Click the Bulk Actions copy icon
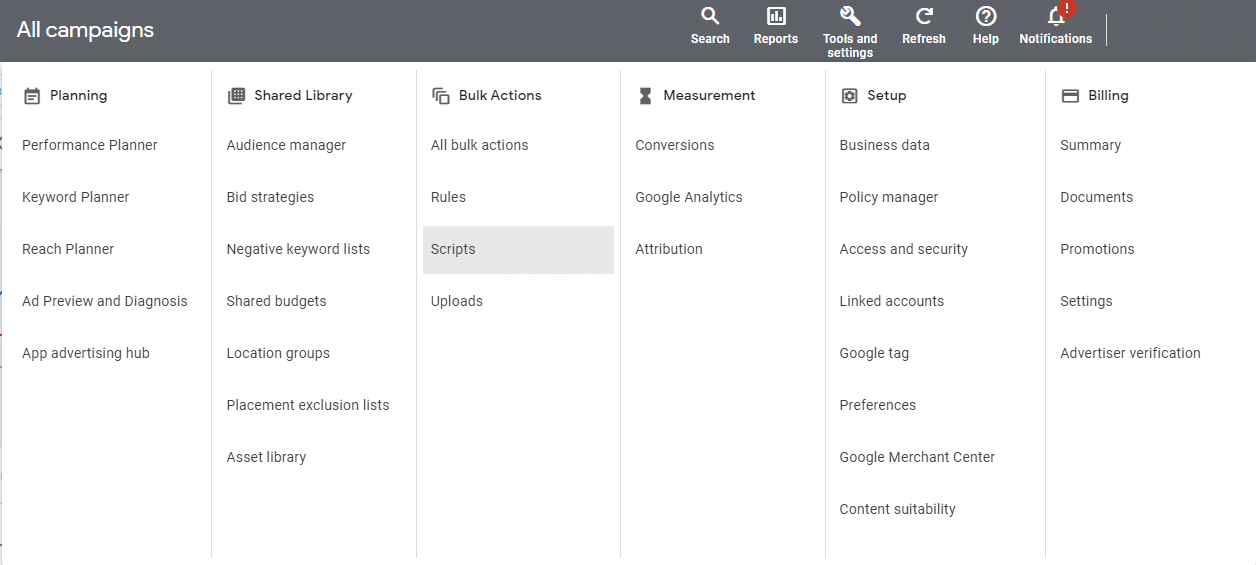The width and height of the screenshot is (1256, 565). click(440, 96)
